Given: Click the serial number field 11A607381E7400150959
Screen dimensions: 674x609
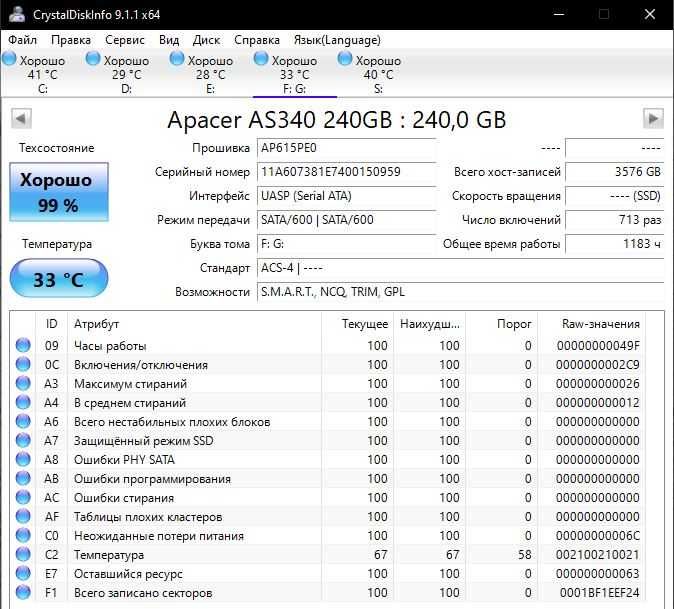Looking at the screenshot, I should 346,172.
